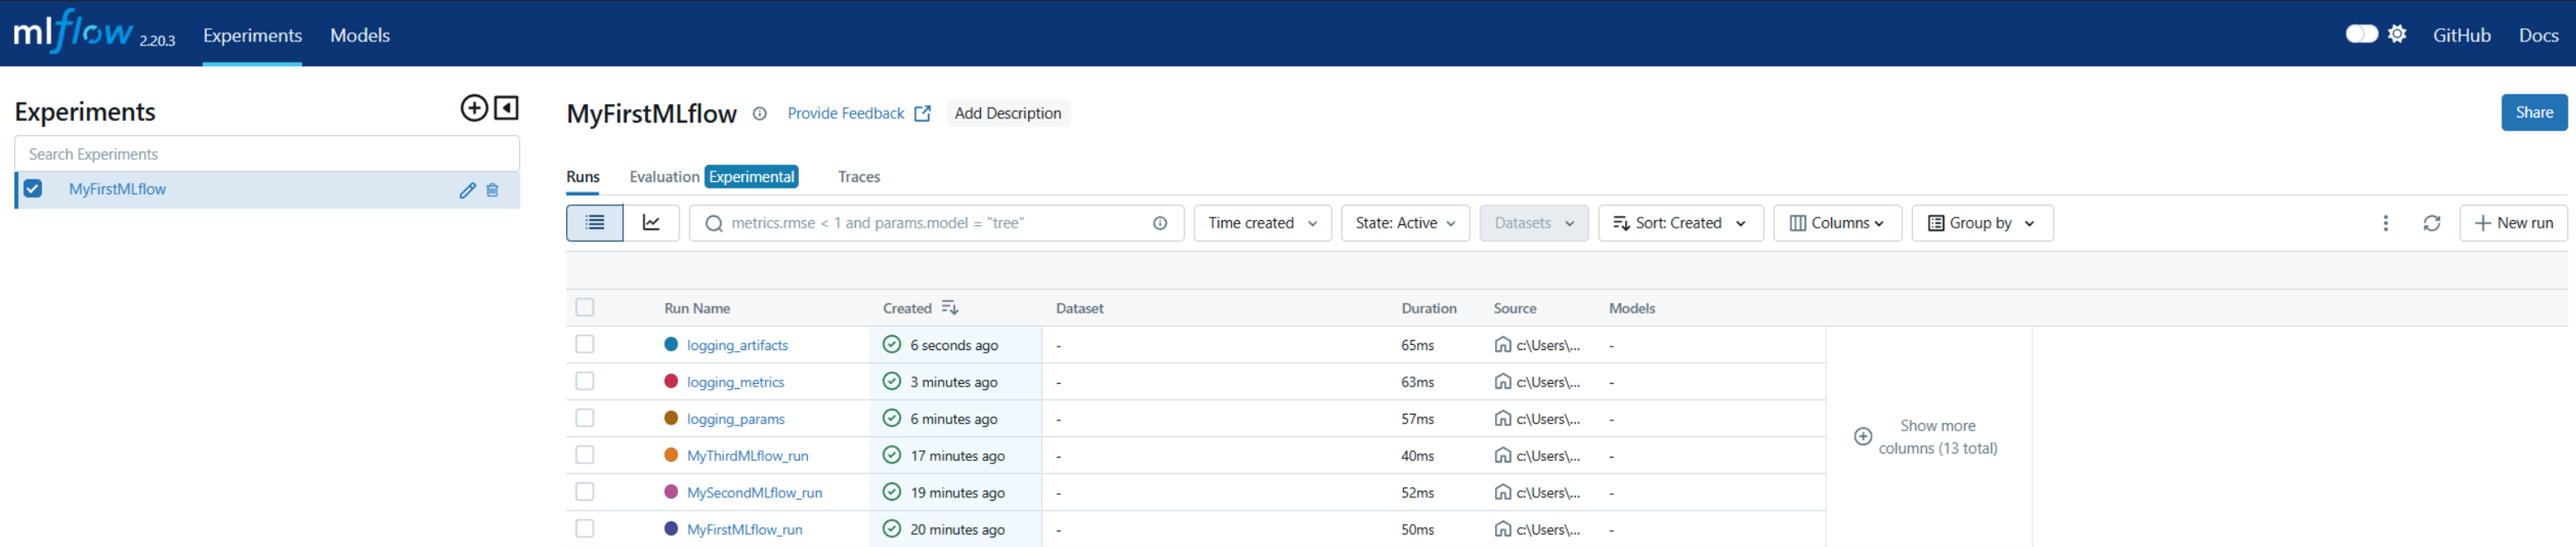The width and height of the screenshot is (2576, 547).
Task: Click purple color dot of MyFirstMLflow_run
Action: point(671,528)
